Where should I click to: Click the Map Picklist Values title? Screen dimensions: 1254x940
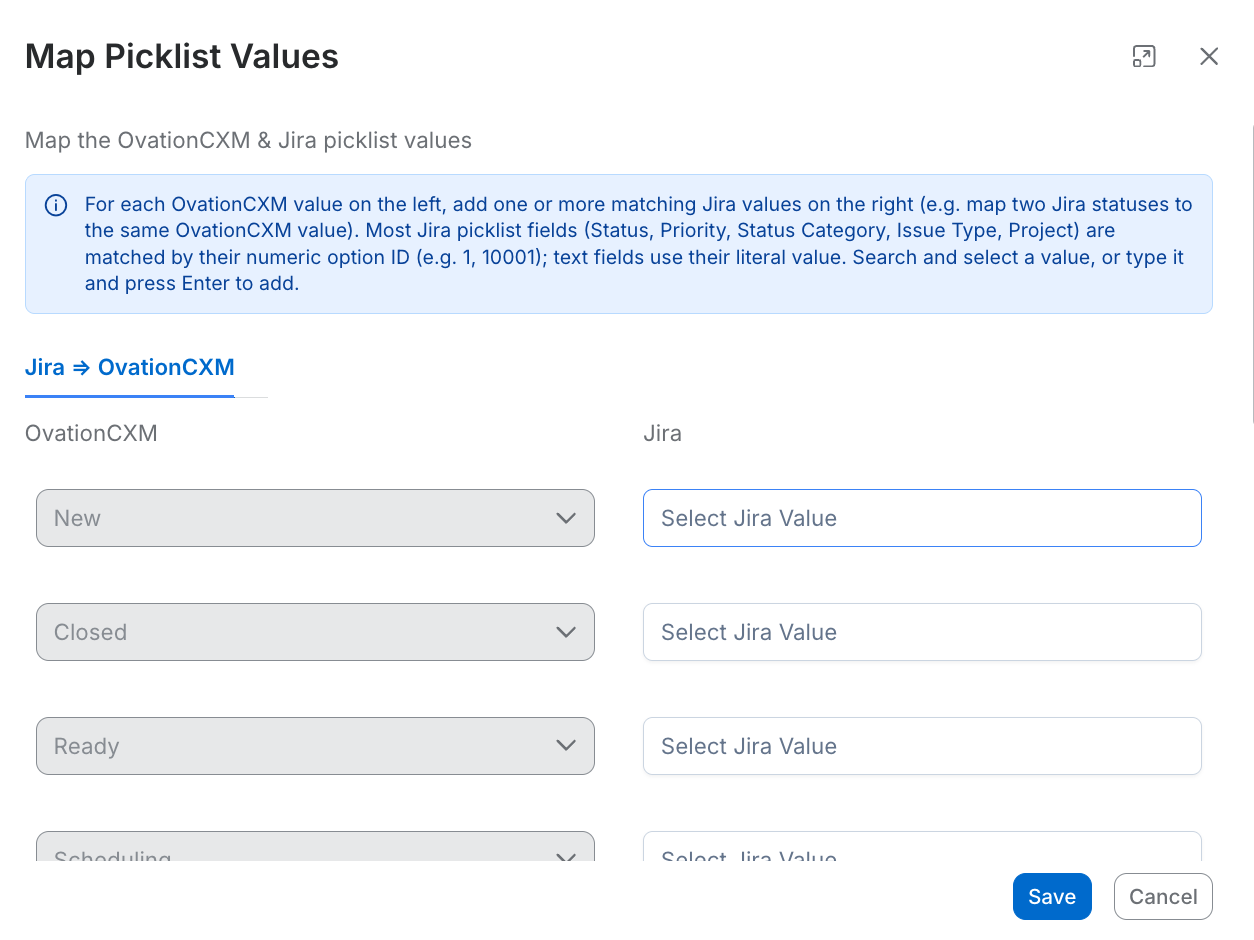(182, 56)
